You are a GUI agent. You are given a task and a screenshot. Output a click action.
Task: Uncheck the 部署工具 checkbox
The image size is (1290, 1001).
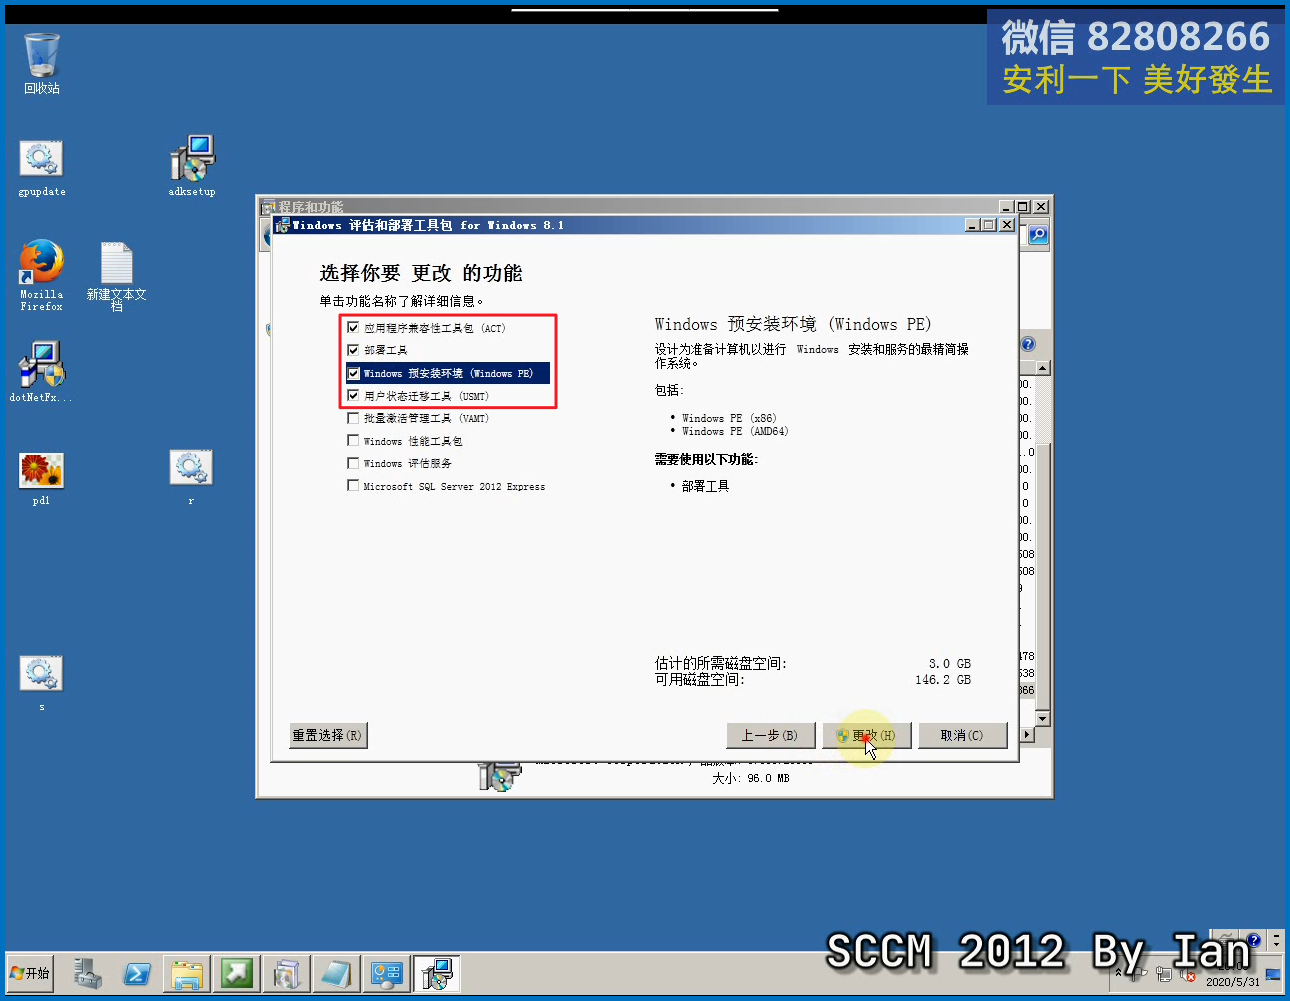point(353,350)
